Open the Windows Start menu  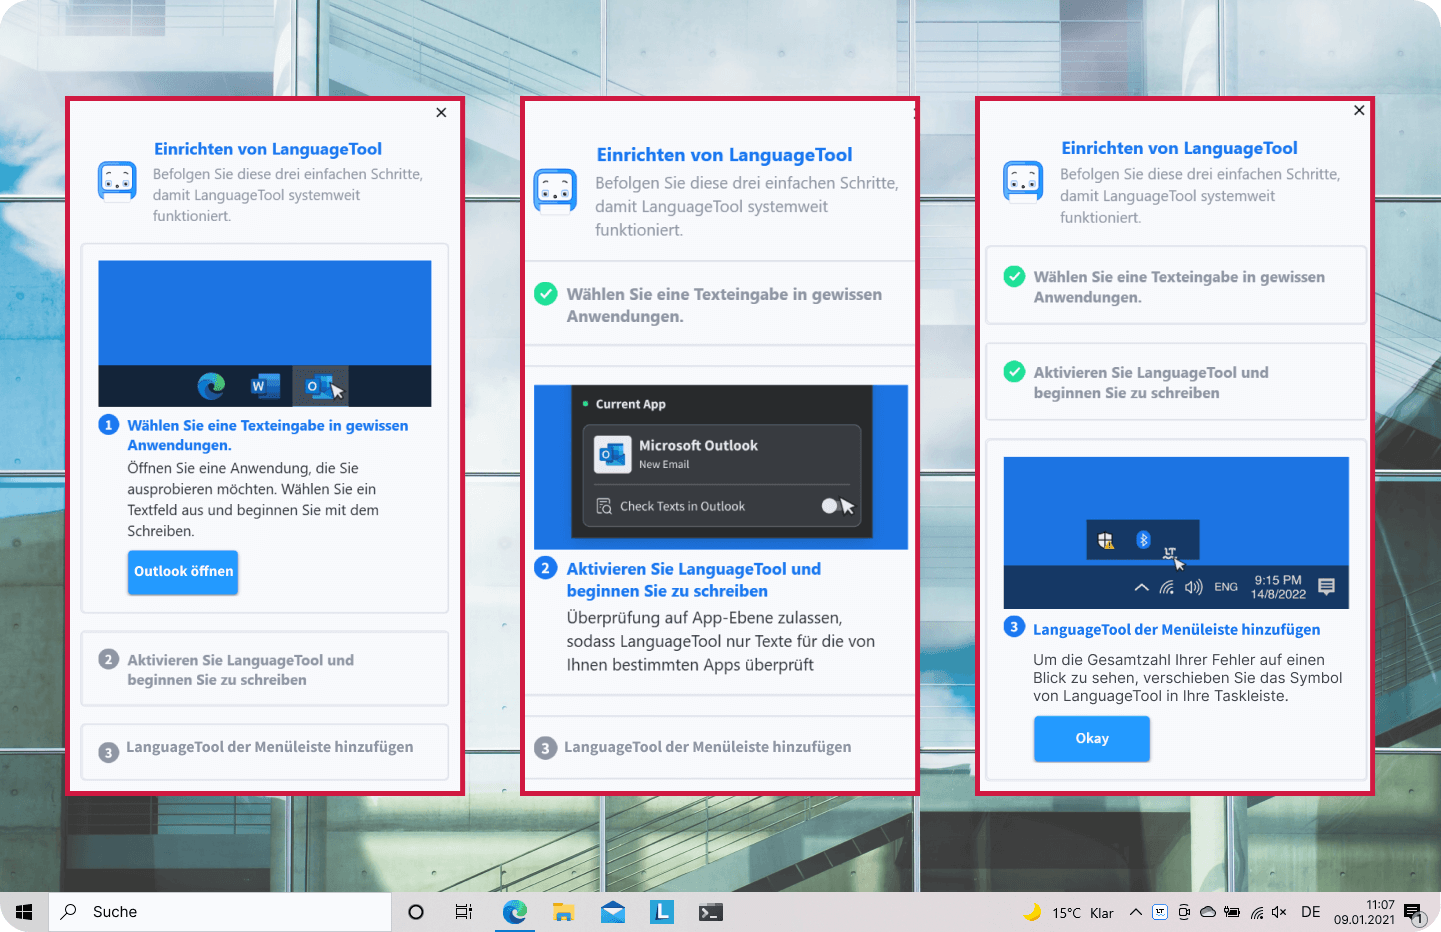click(x=24, y=912)
